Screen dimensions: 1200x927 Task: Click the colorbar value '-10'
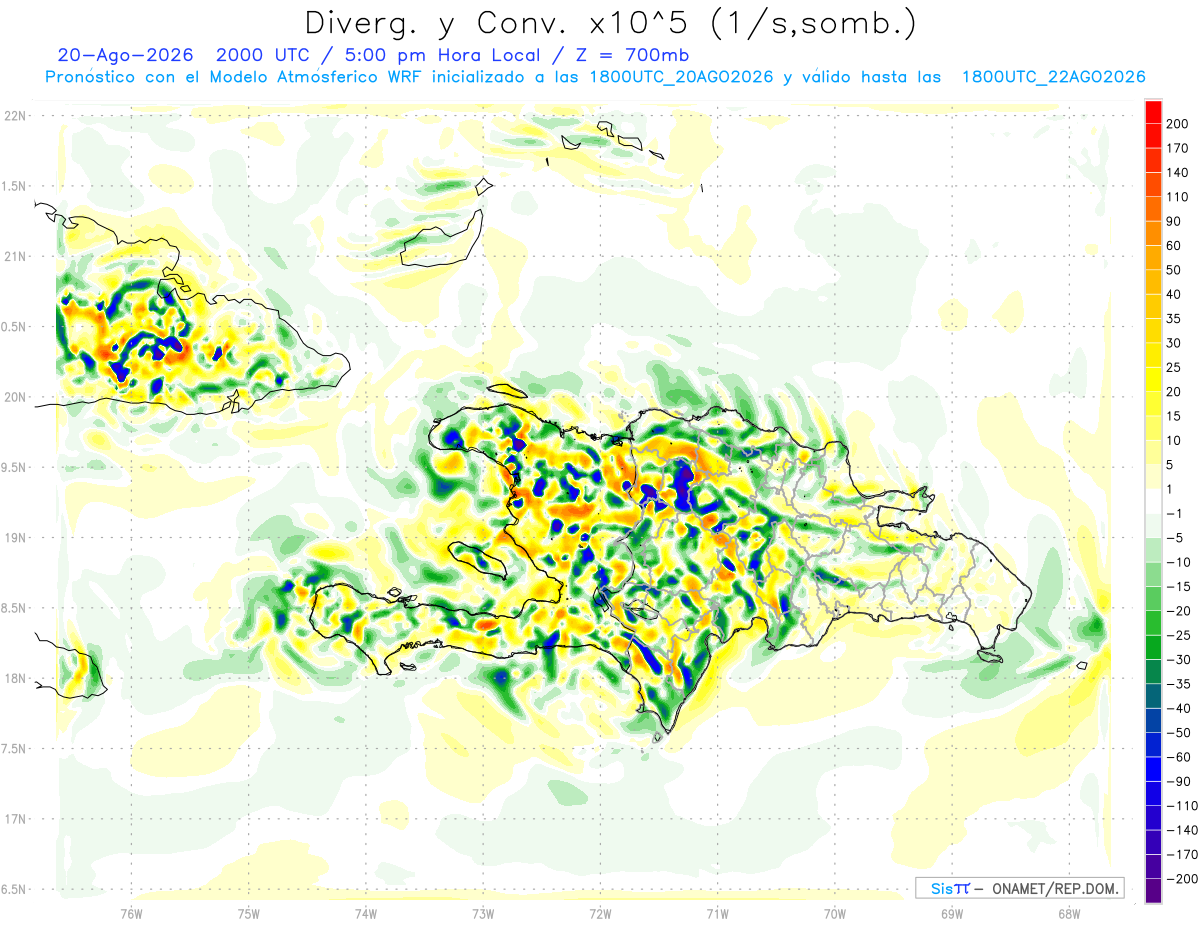(1177, 562)
